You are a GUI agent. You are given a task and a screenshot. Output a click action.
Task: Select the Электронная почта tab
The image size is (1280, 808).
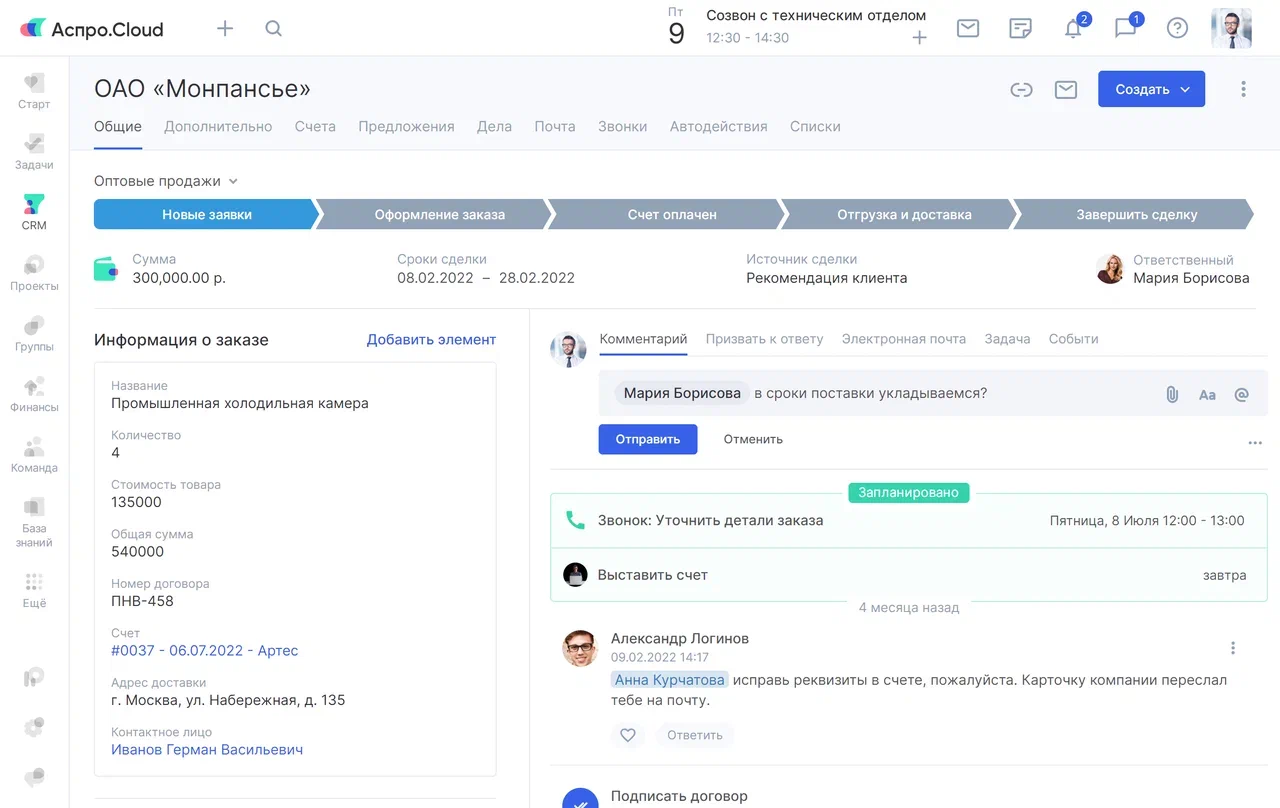(x=903, y=339)
